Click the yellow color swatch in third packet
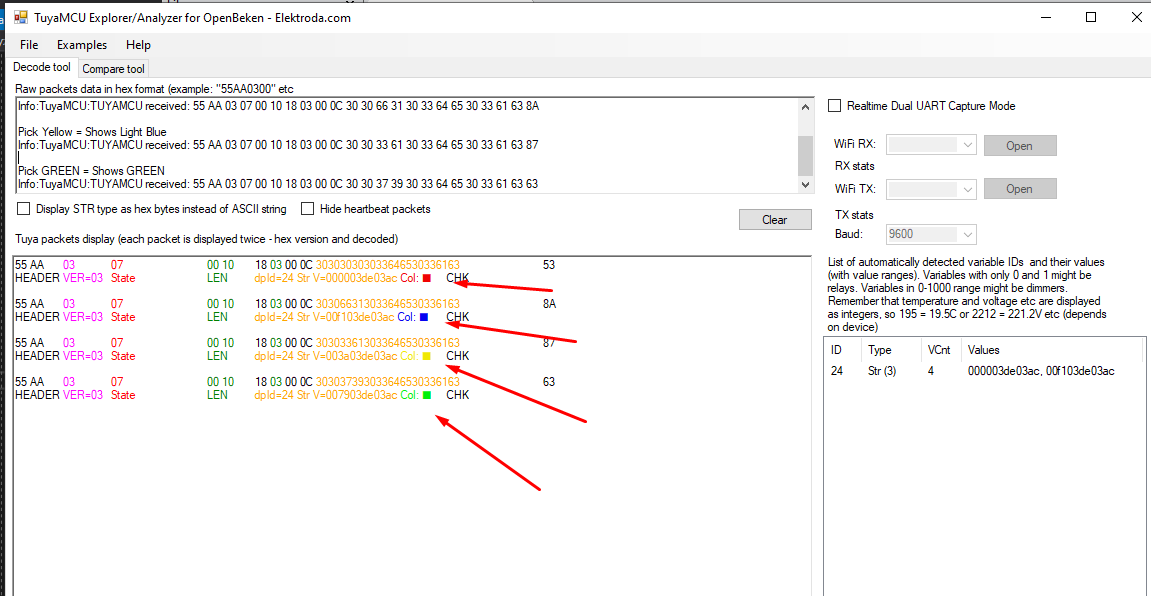 coord(426,356)
